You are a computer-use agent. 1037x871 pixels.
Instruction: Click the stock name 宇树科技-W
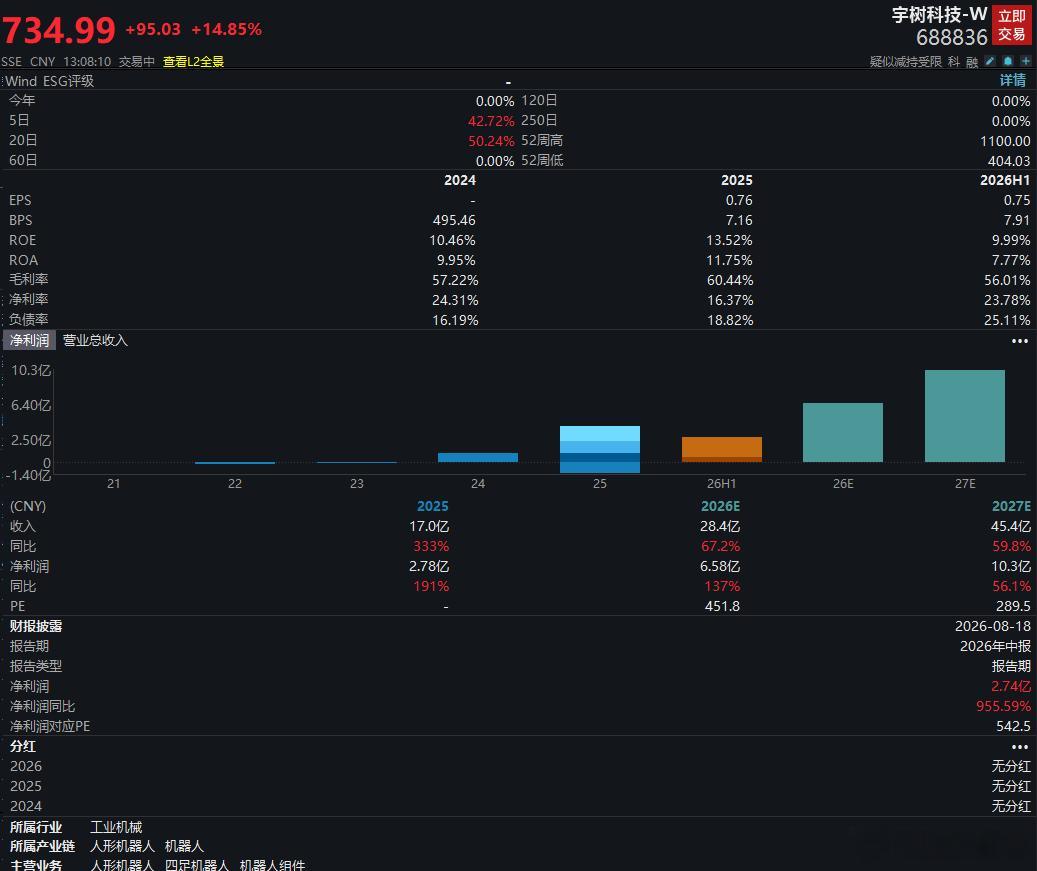tap(939, 15)
